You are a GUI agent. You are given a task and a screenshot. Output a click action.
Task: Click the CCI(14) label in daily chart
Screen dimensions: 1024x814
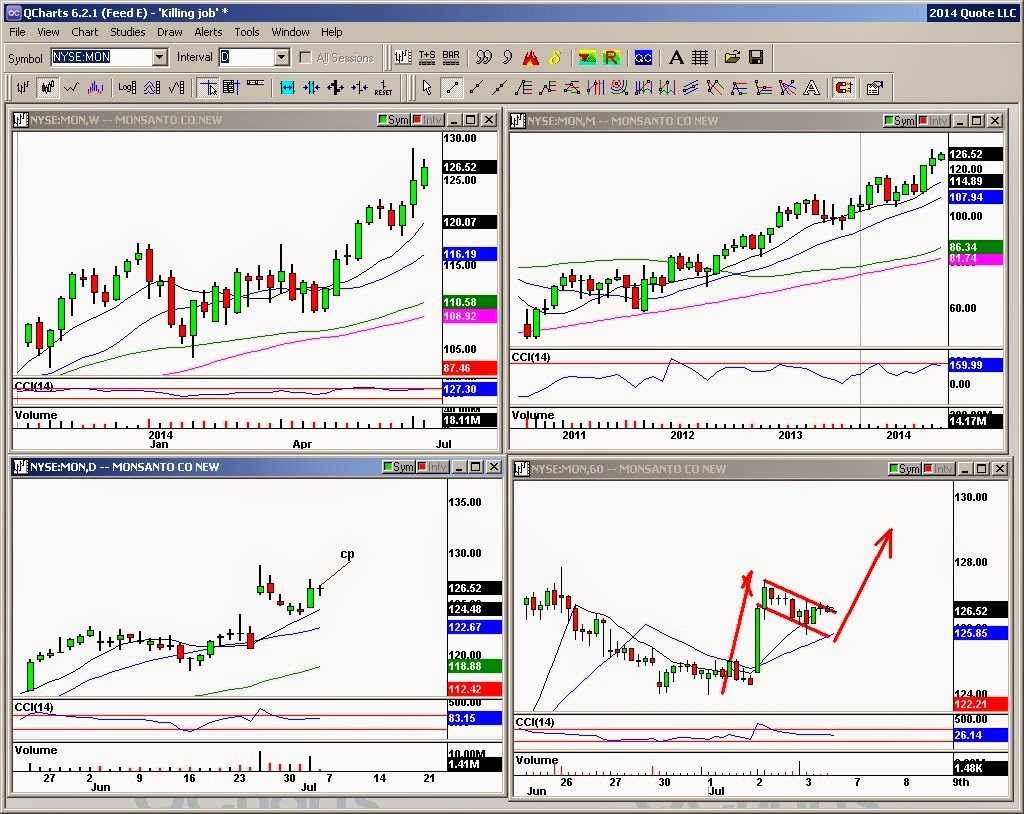34,707
